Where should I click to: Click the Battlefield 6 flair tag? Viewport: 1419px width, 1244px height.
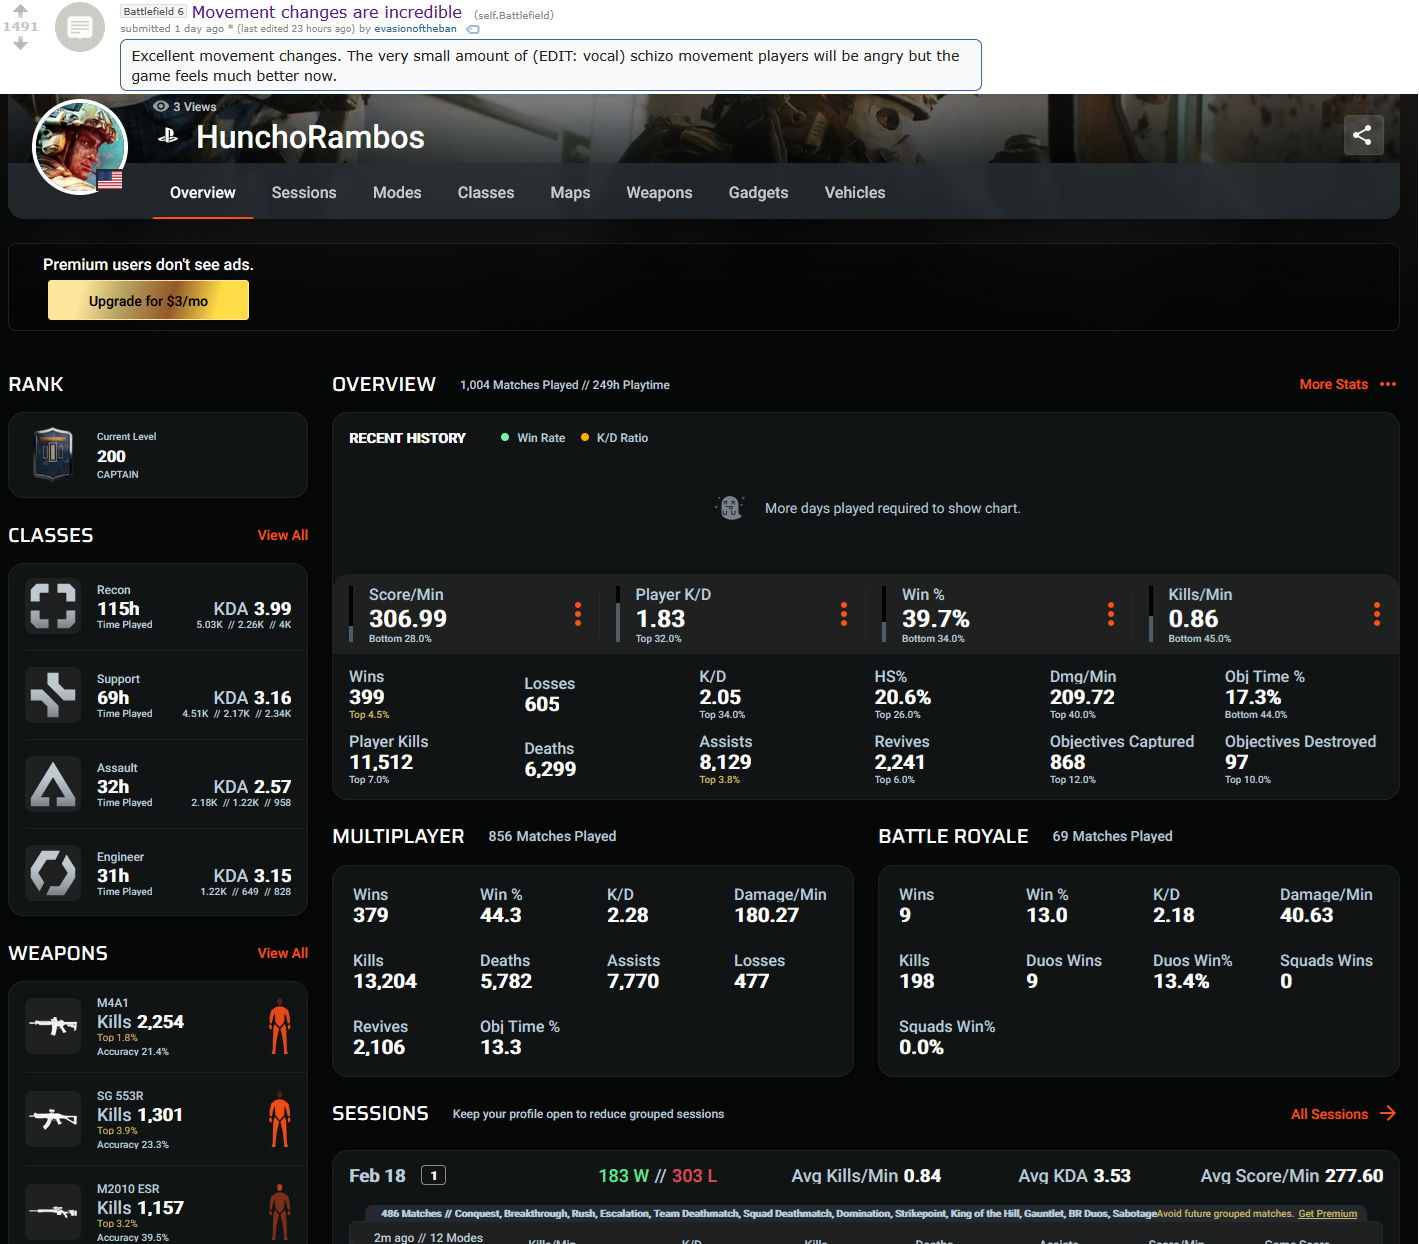[153, 12]
